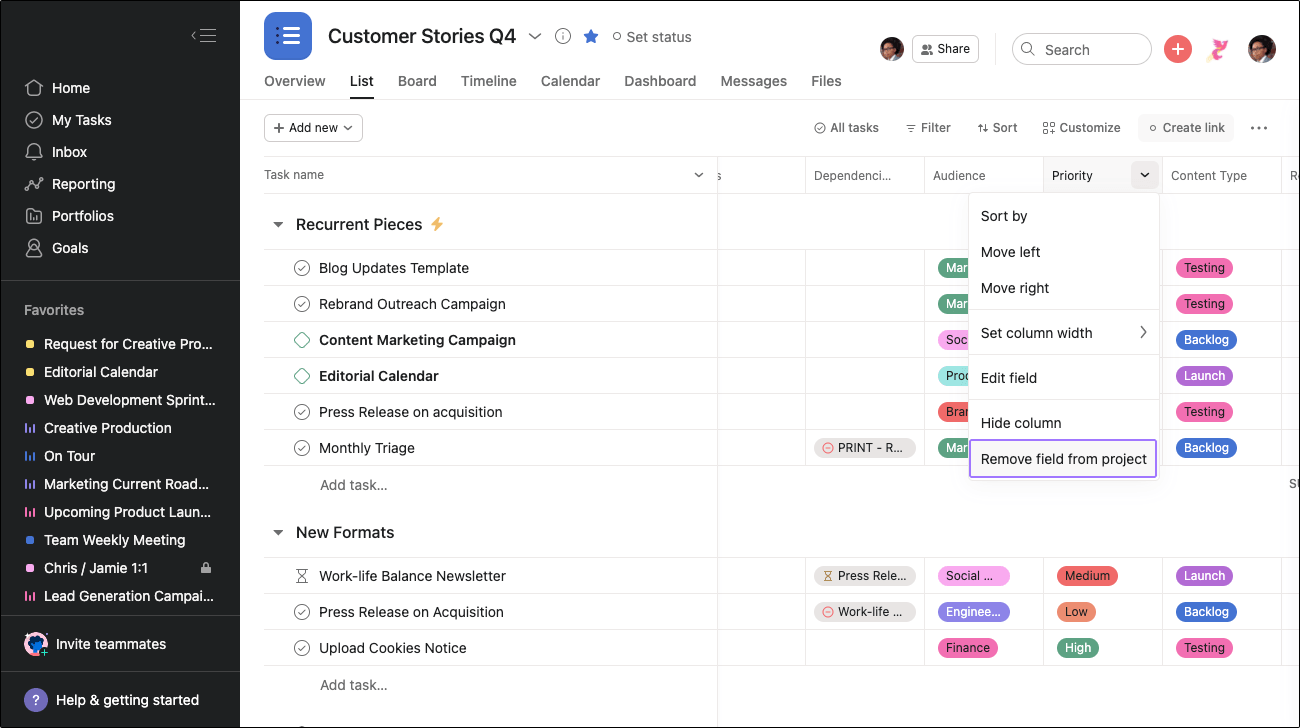The image size is (1300, 728).
Task: Switch to Overview tab
Action: tap(294, 81)
